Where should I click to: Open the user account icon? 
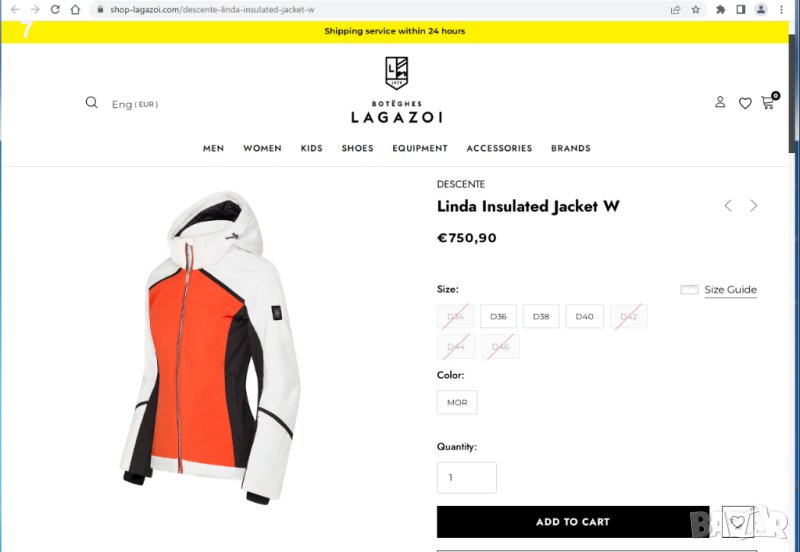pos(720,102)
